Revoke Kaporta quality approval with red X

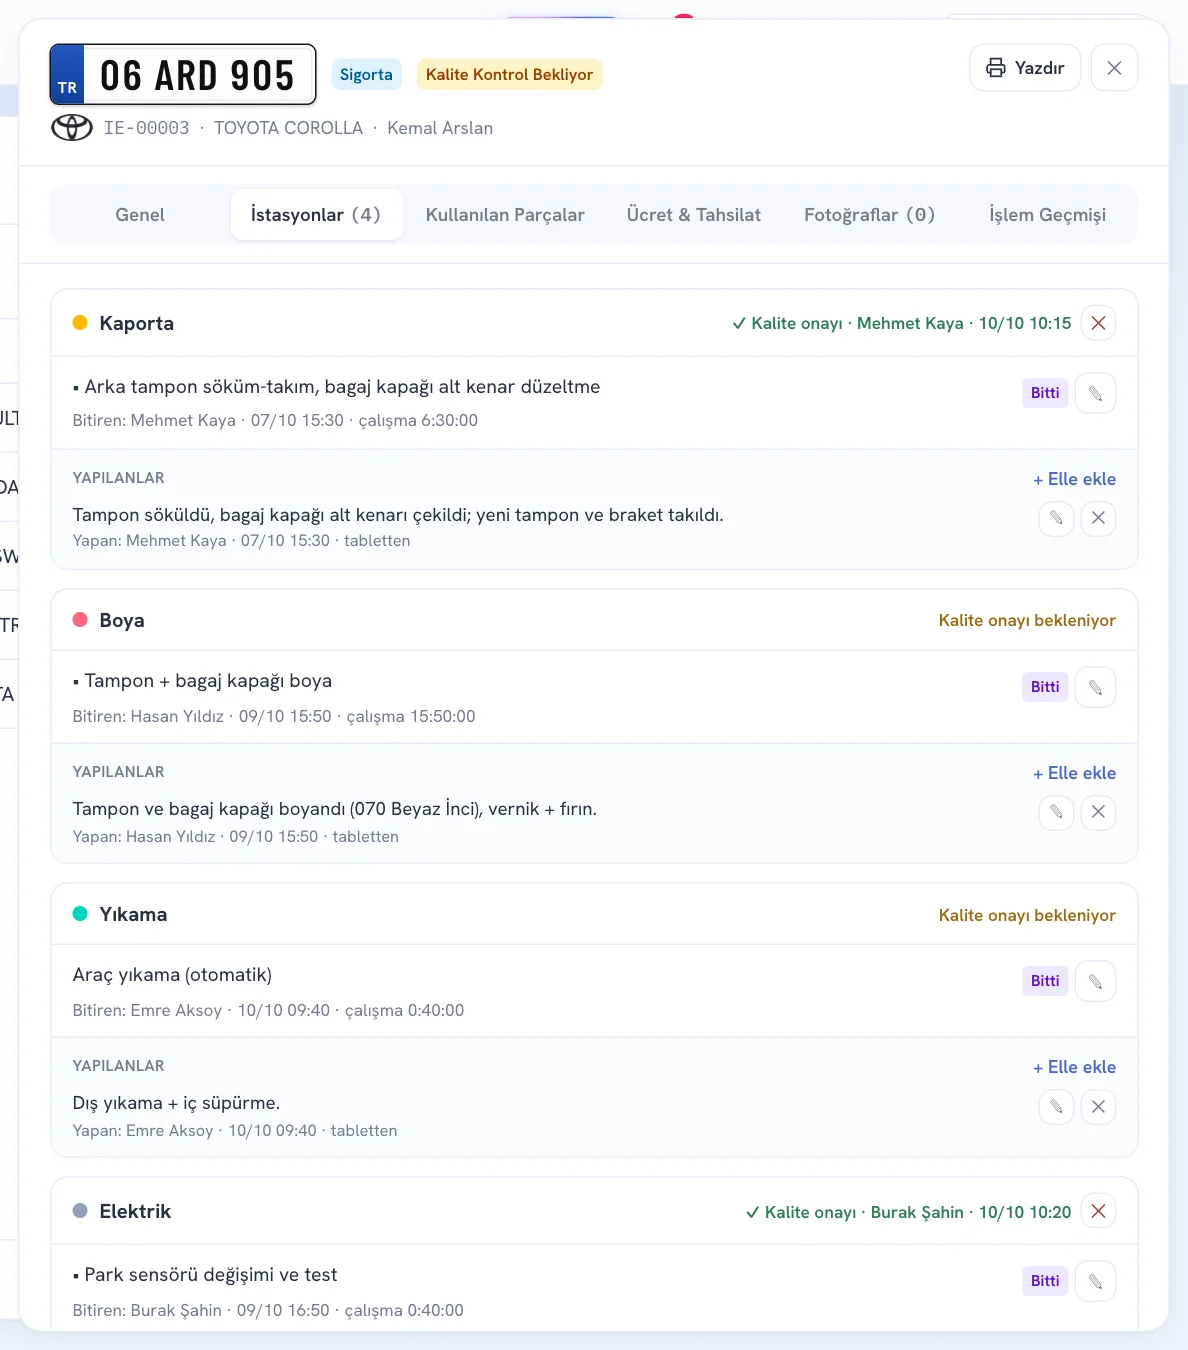coord(1098,323)
